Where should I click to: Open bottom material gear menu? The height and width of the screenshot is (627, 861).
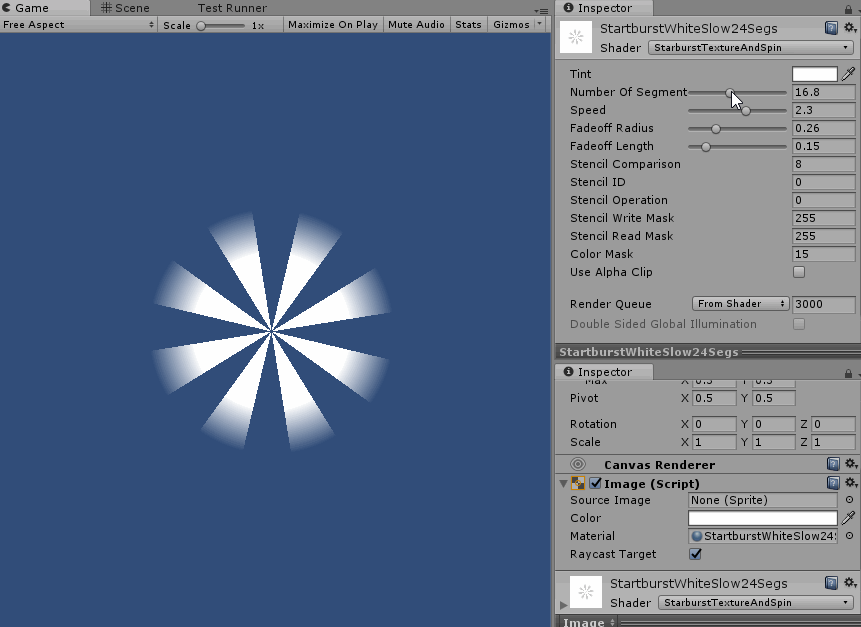[x=850, y=582]
